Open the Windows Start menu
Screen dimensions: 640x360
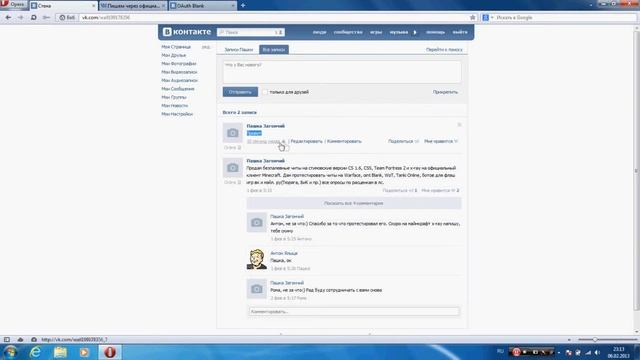click(x=10, y=352)
